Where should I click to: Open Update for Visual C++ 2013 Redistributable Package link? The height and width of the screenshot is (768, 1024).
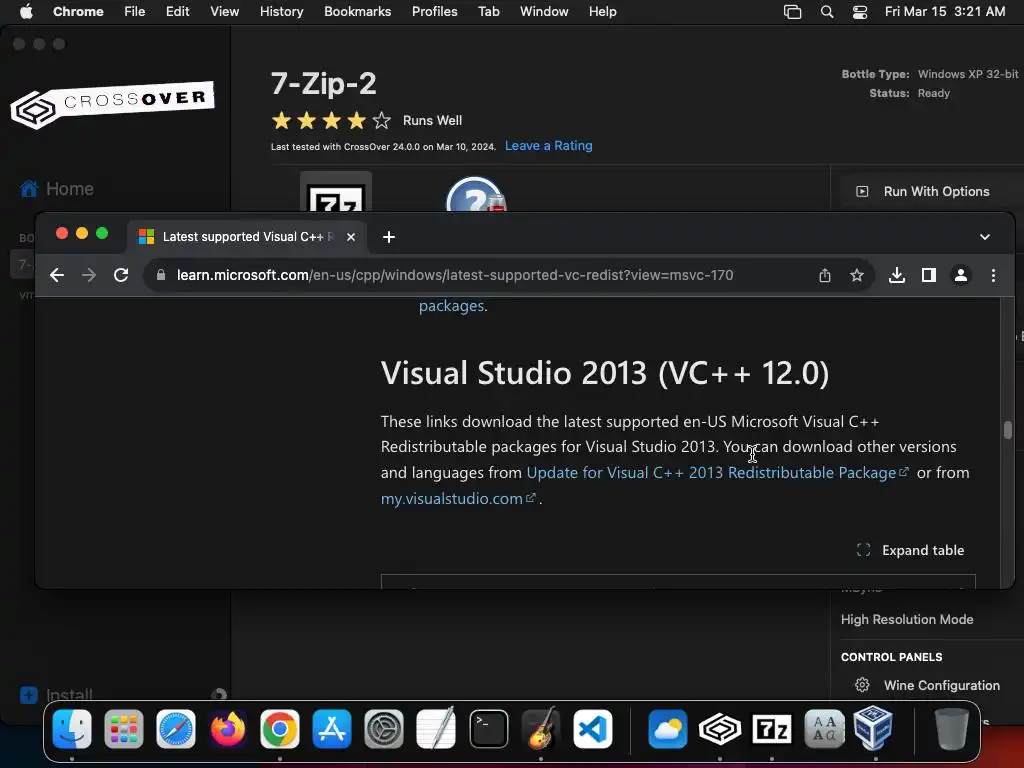pos(717,472)
